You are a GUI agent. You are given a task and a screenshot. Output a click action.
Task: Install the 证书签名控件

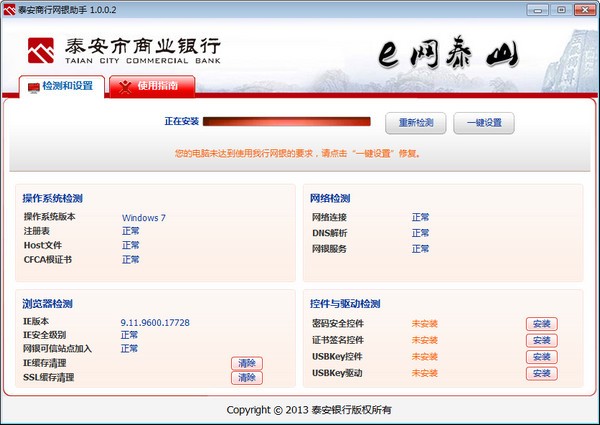click(541, 340)
